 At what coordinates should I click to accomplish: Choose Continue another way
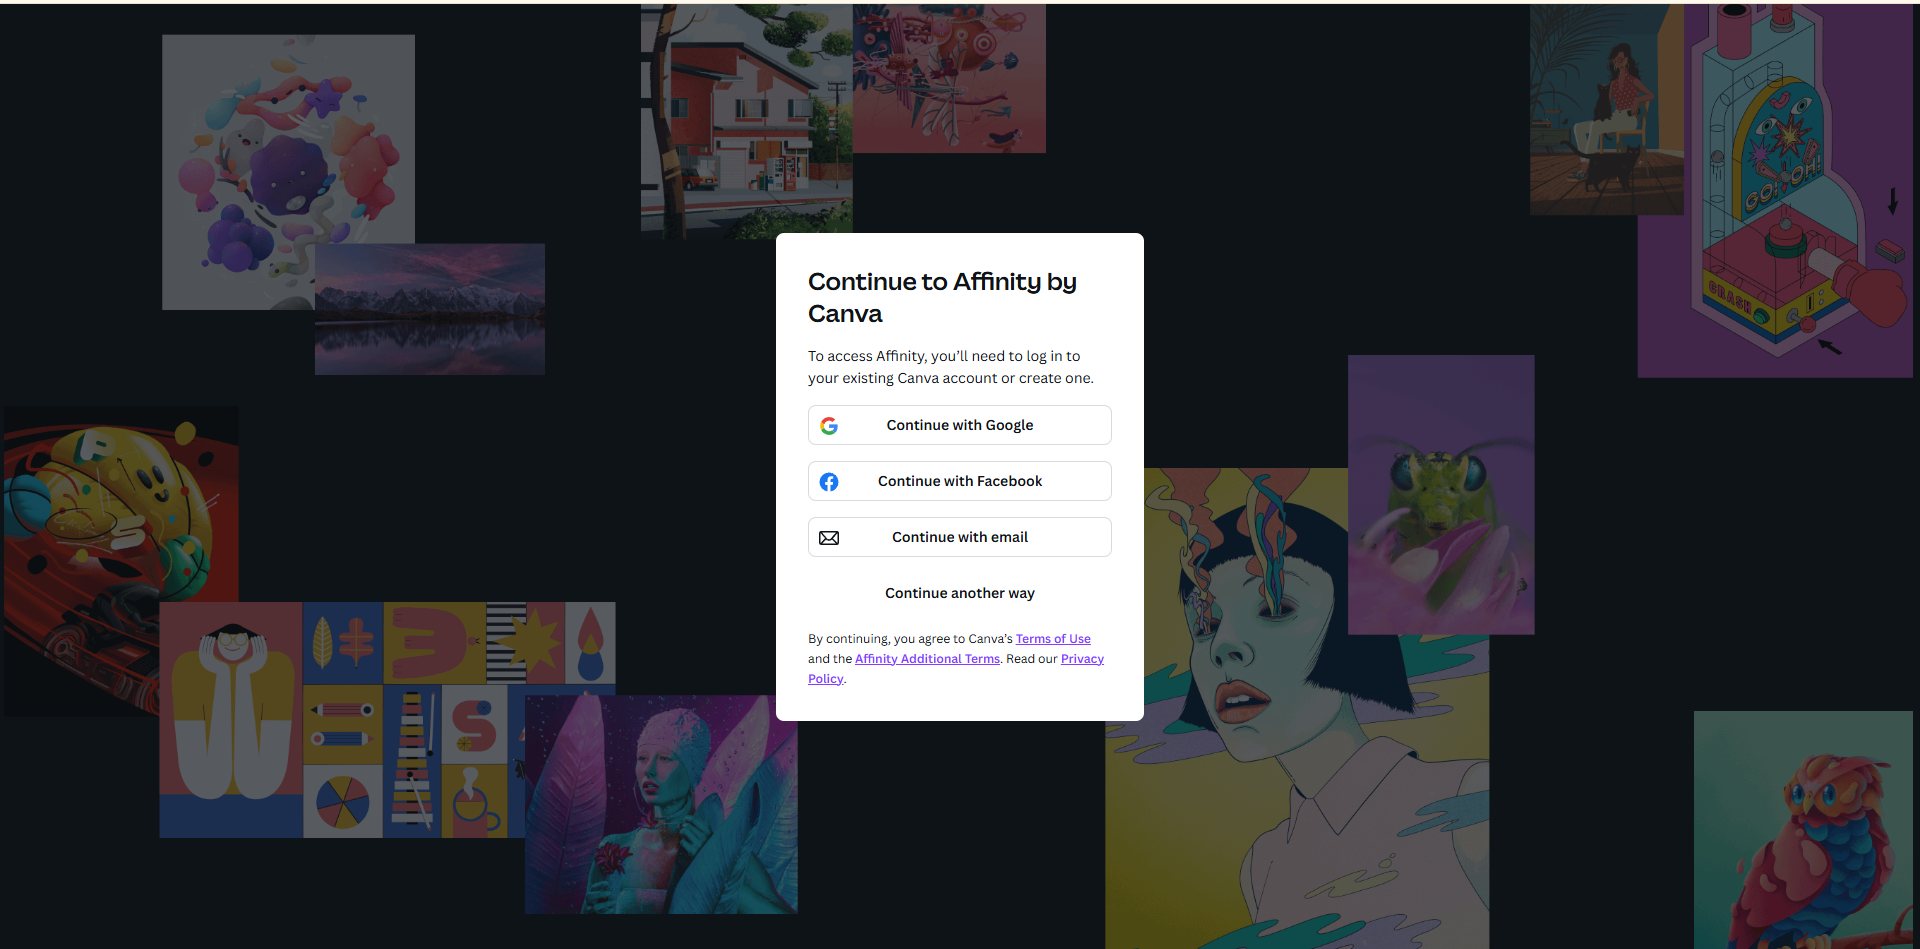(x=959, y=593)
